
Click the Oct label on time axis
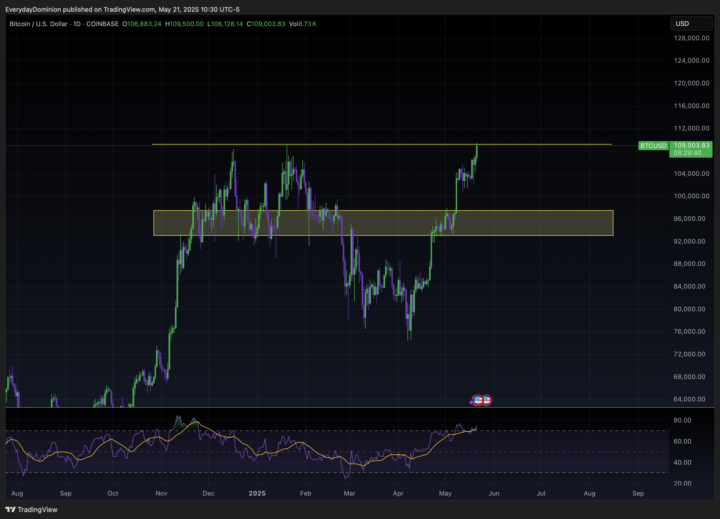[112, 493]
